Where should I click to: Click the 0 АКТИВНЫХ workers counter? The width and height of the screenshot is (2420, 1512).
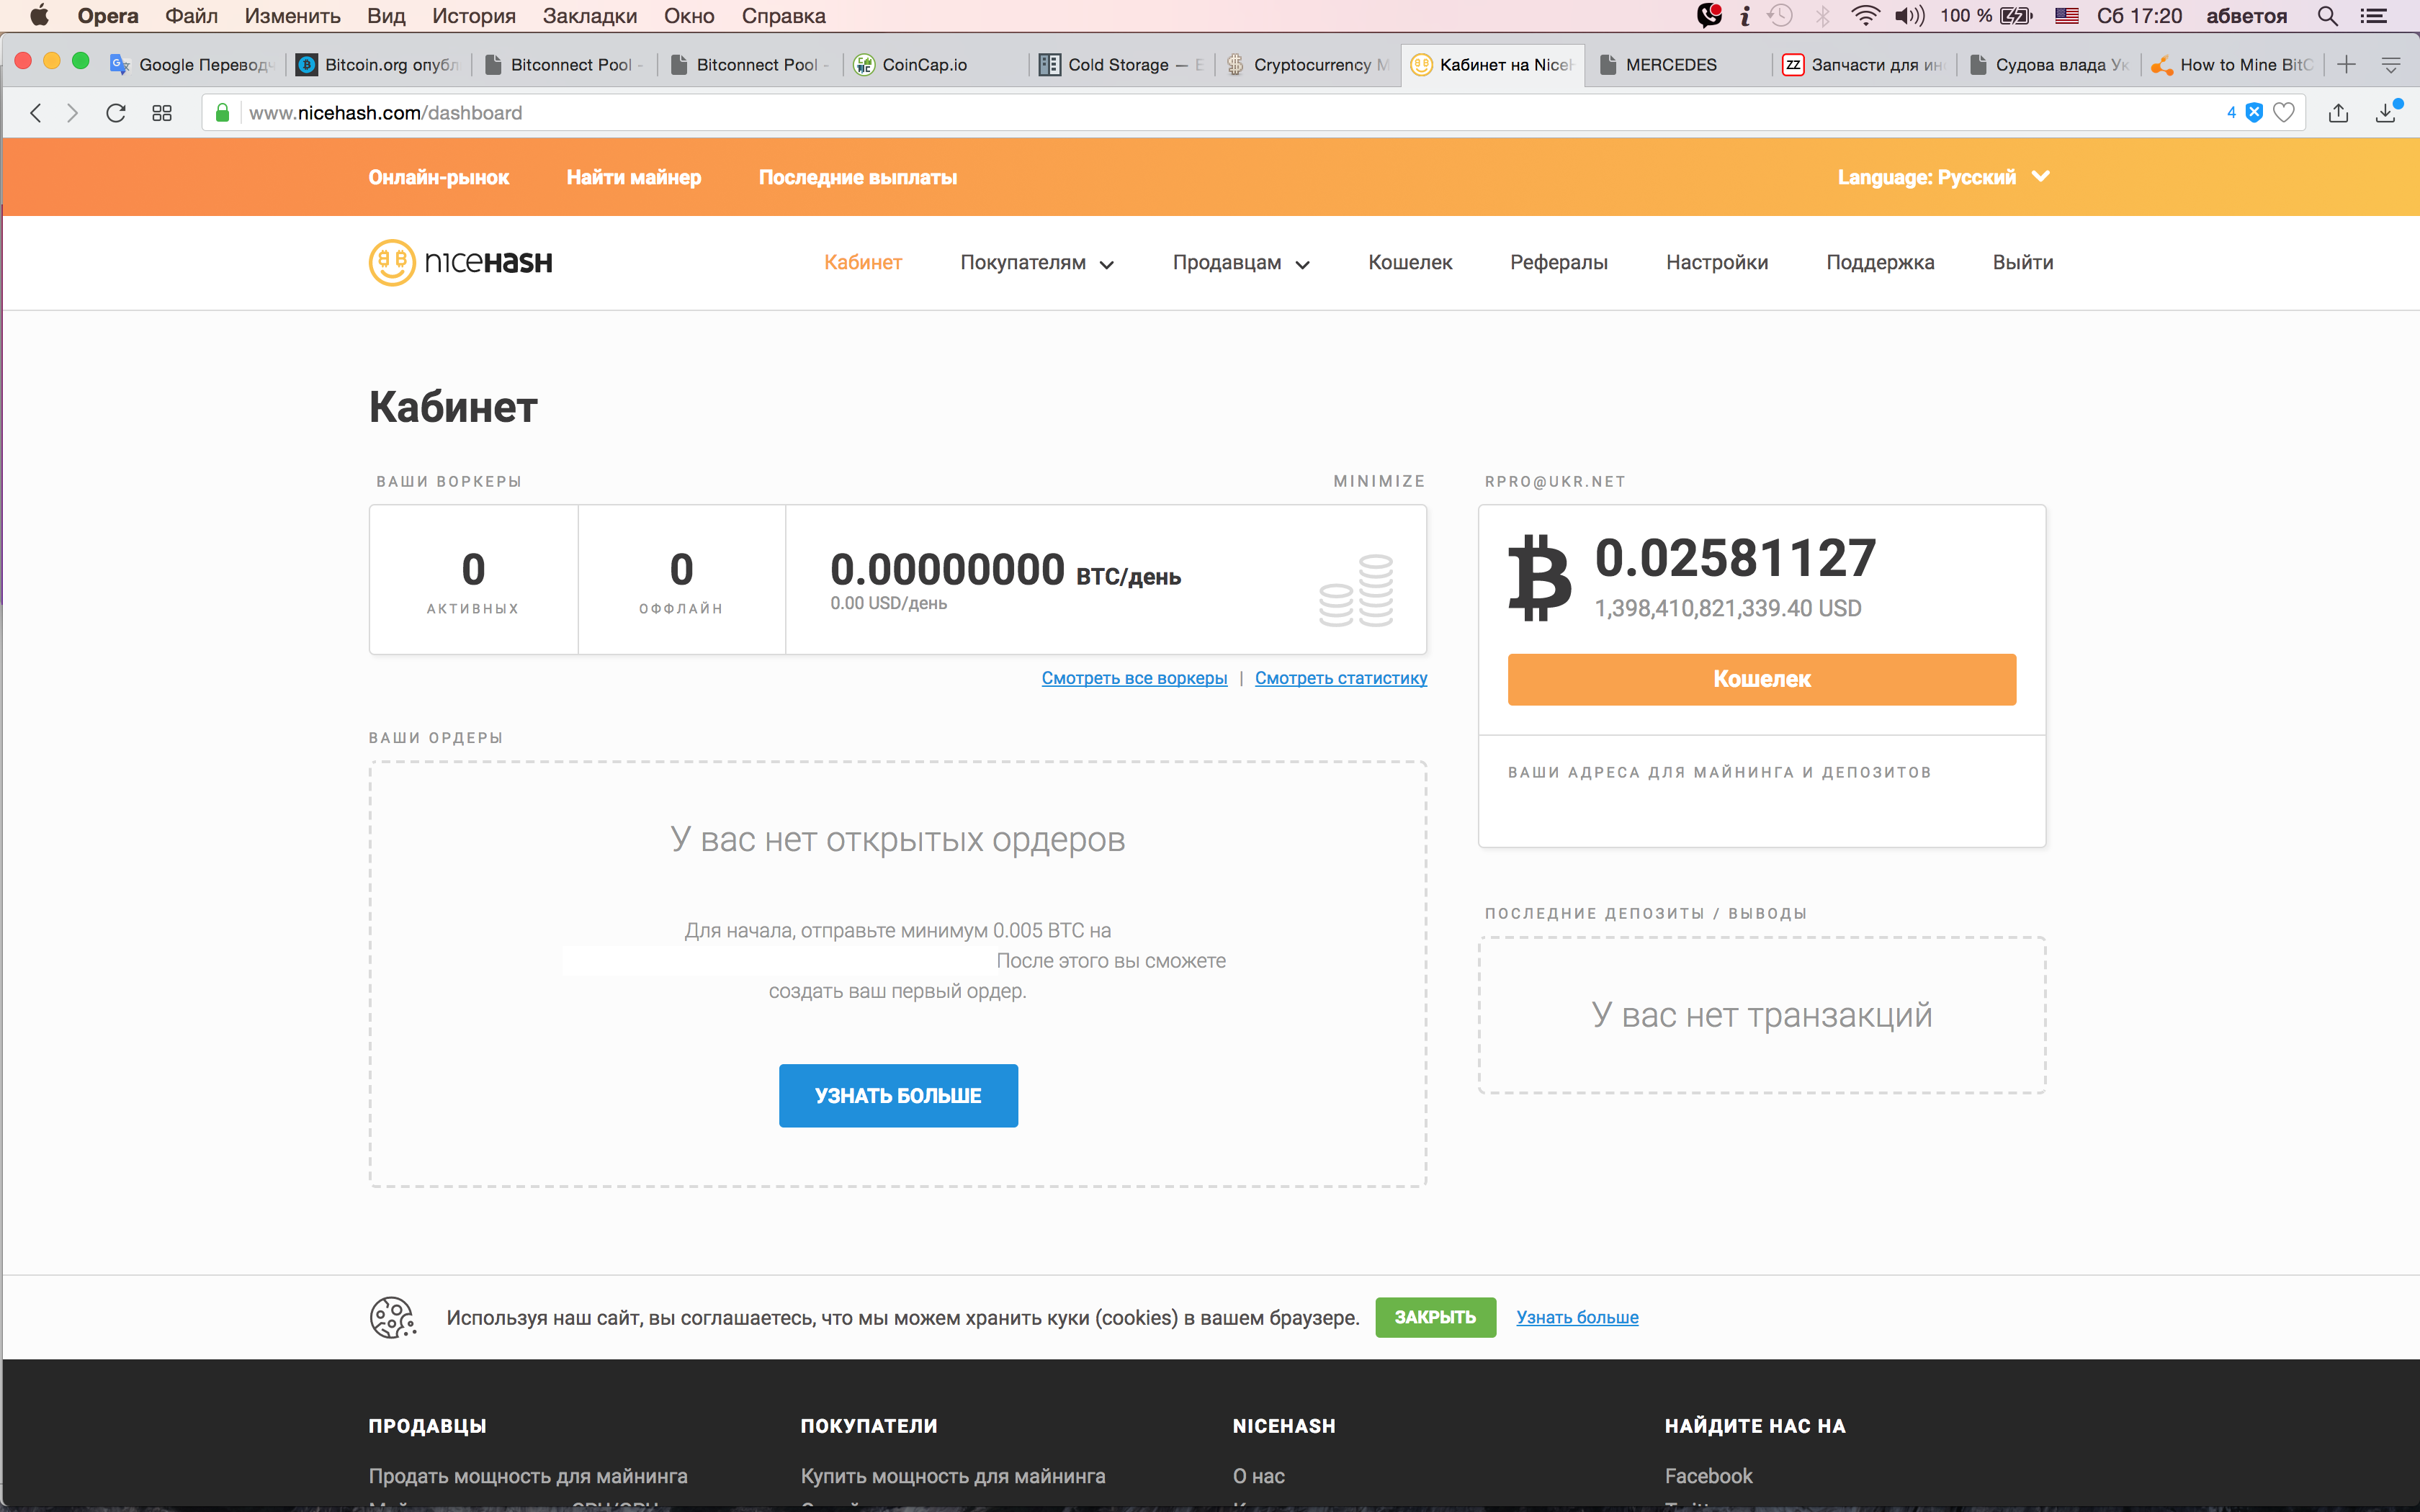point(473,580)
